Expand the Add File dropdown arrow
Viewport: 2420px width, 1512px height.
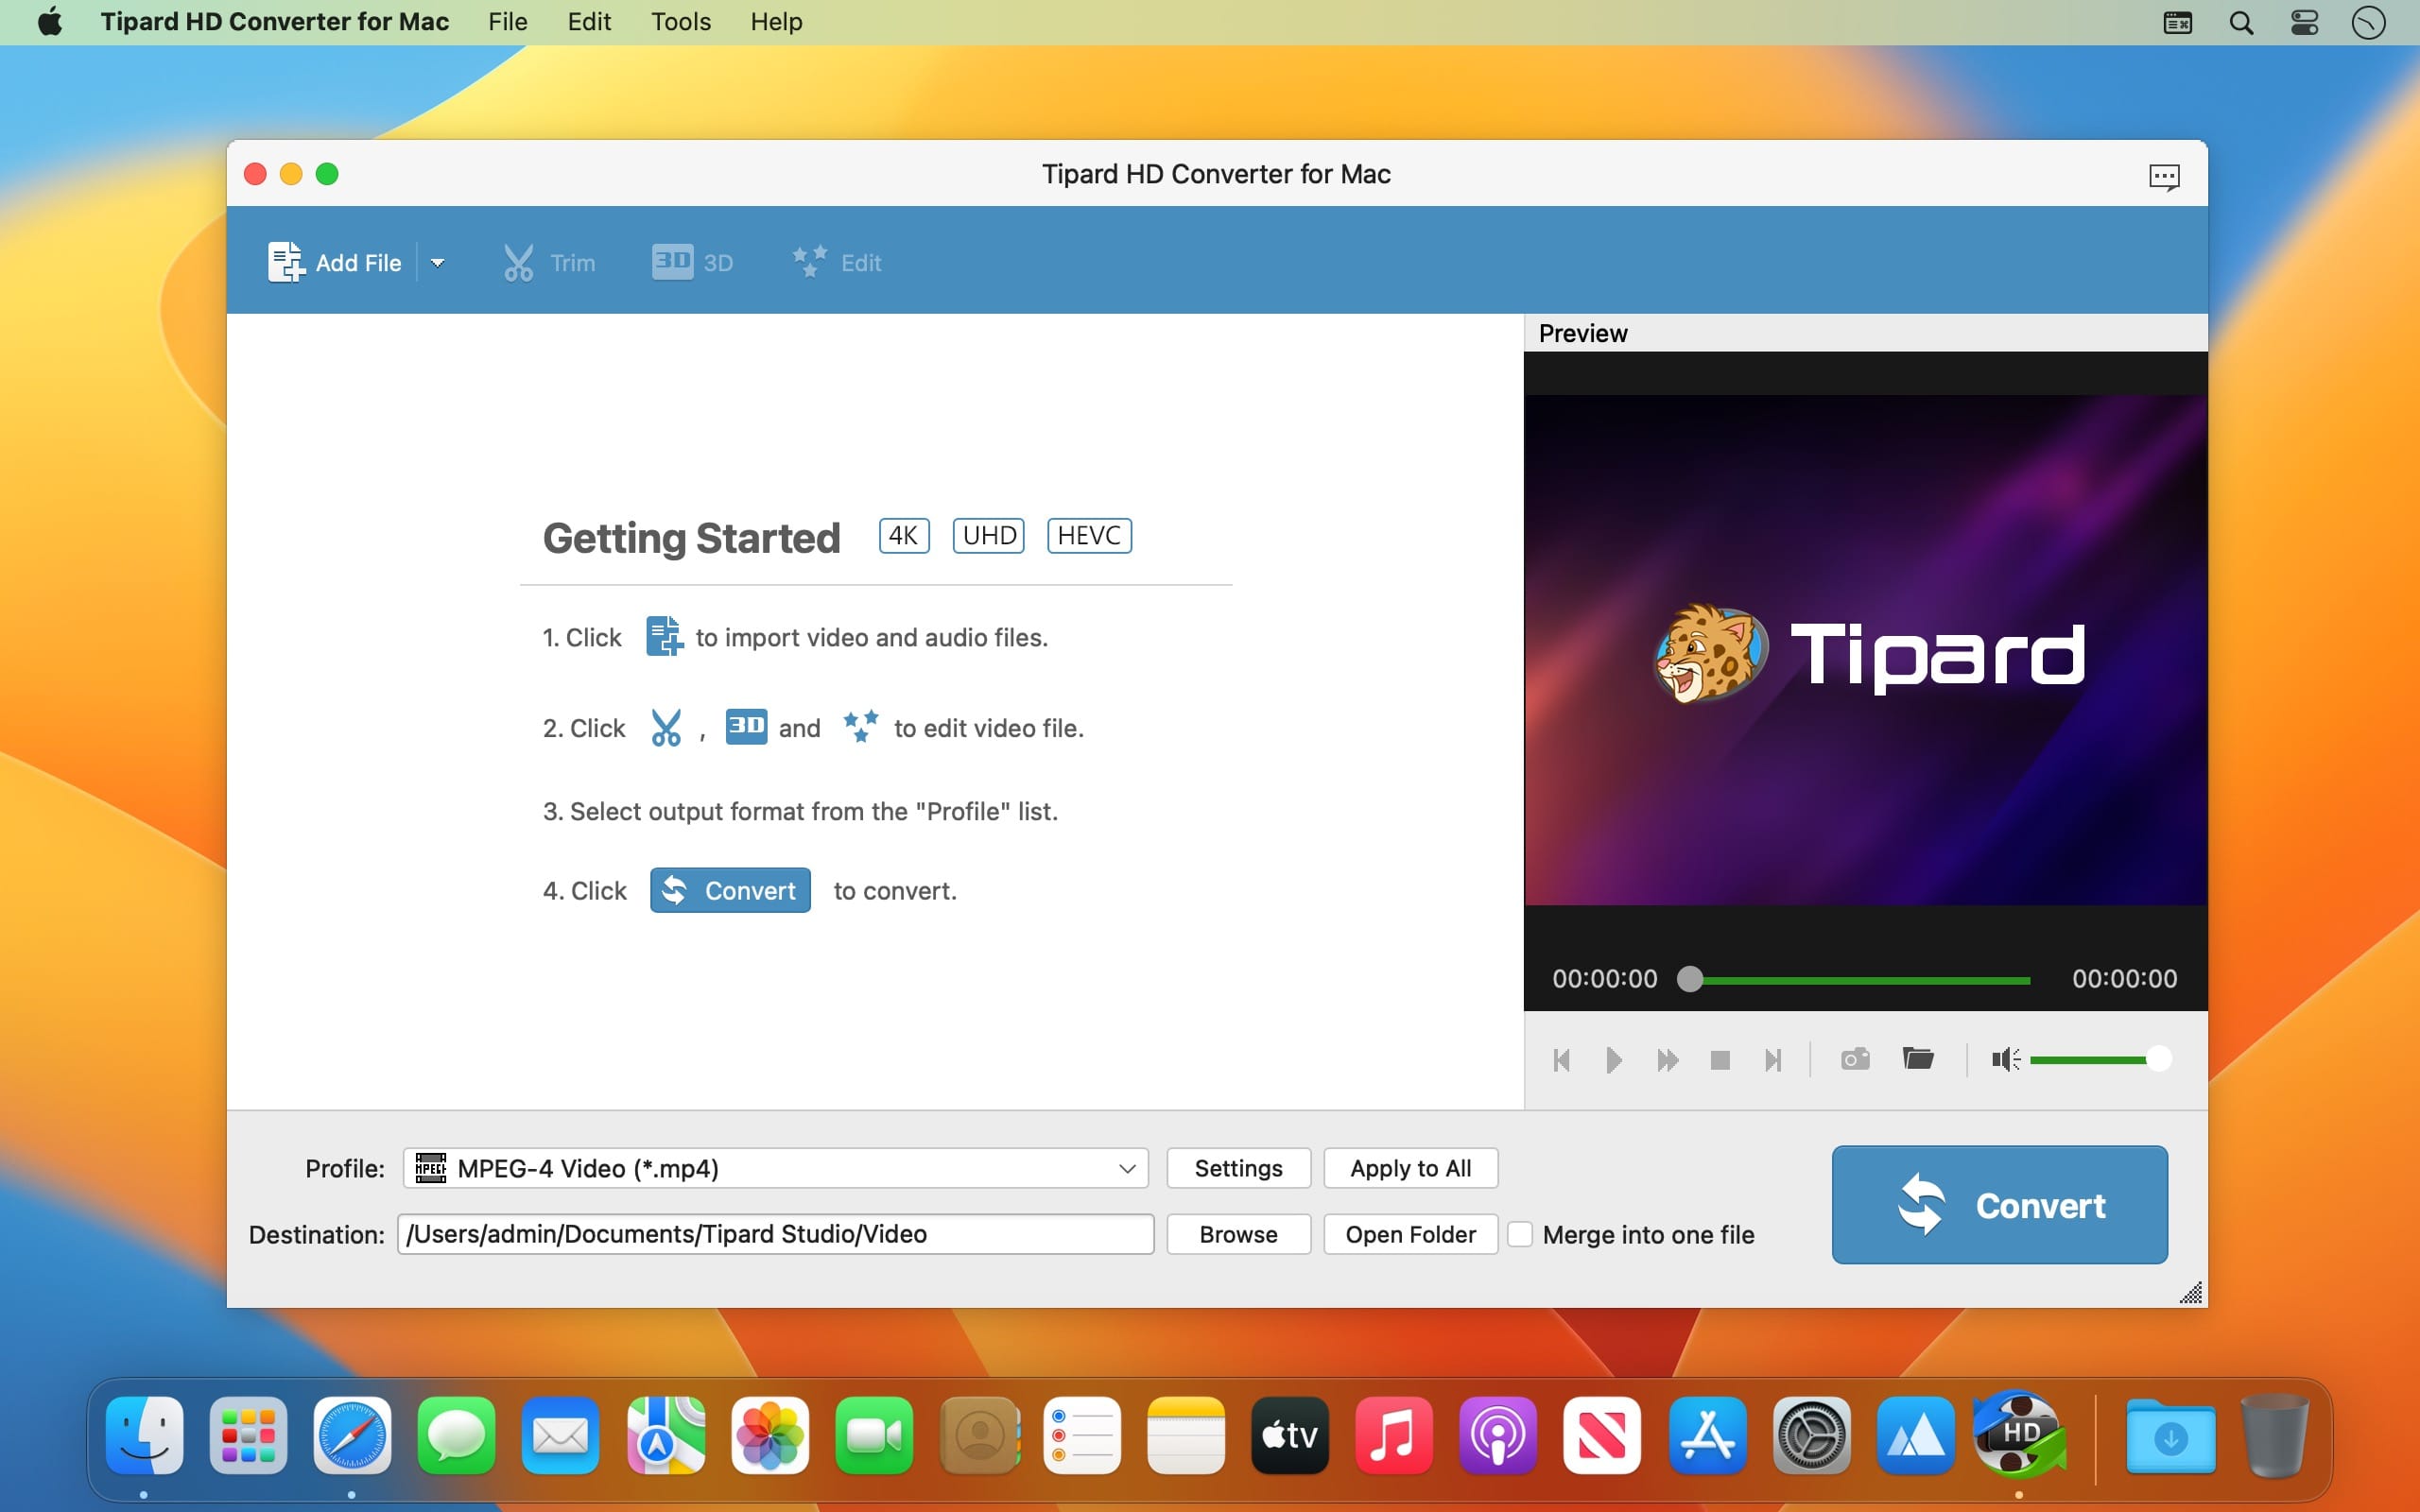pos(437,263)
